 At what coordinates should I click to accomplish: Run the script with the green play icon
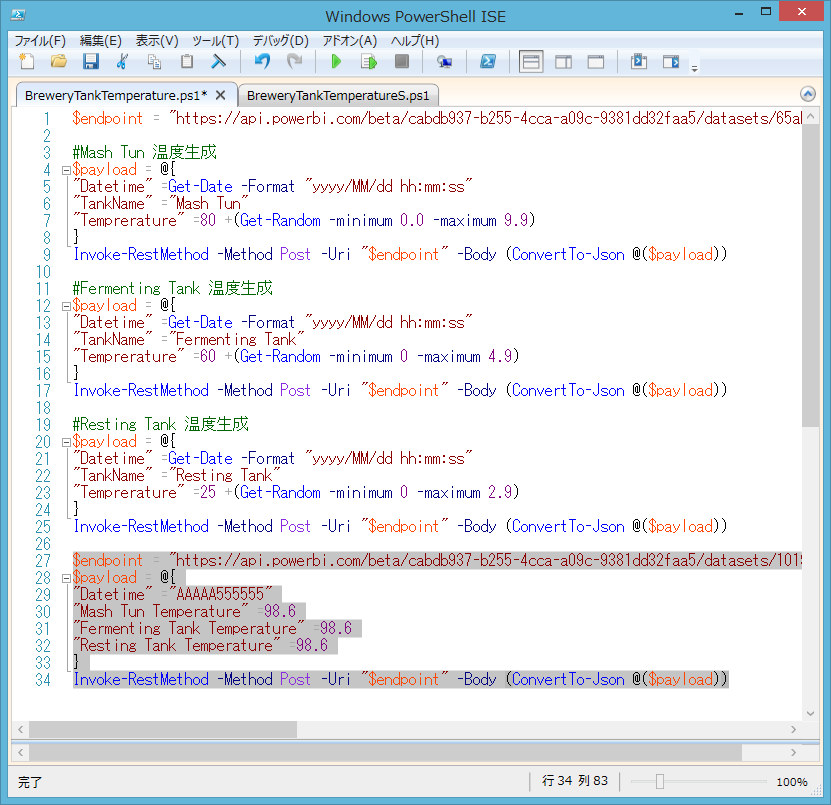[x=336, y=61]
